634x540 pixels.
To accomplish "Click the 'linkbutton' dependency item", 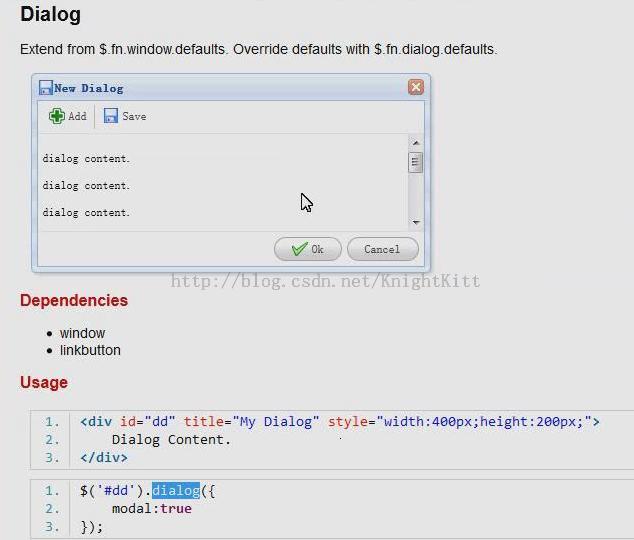I will point(90,350).
